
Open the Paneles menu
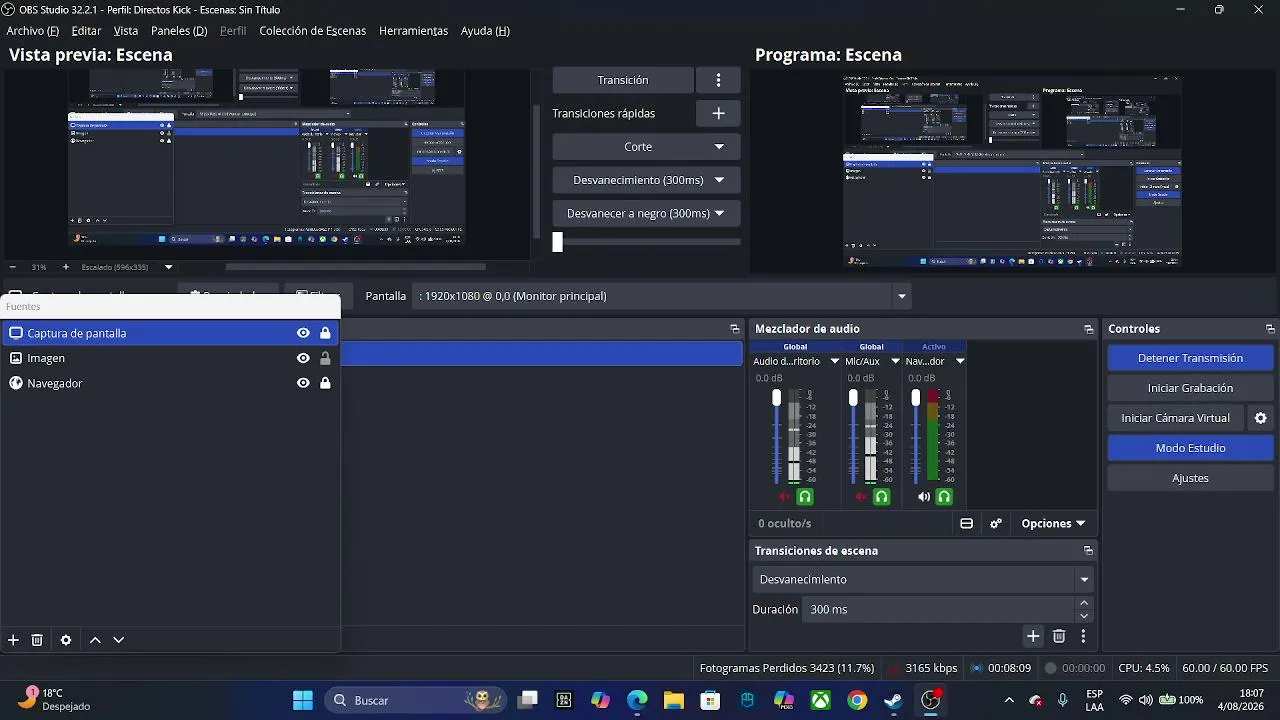[179, 31]
